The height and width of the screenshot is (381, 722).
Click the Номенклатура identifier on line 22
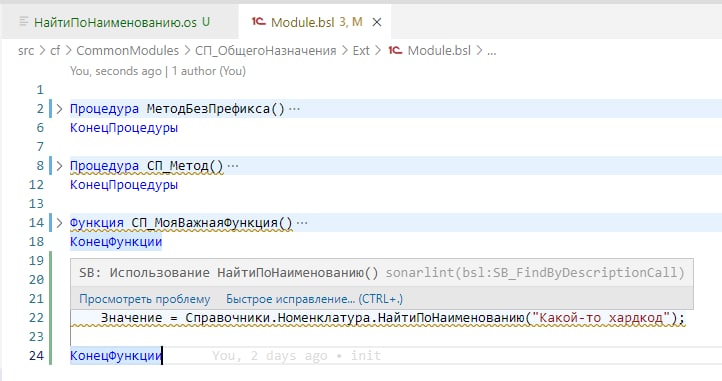click(324, 318)
